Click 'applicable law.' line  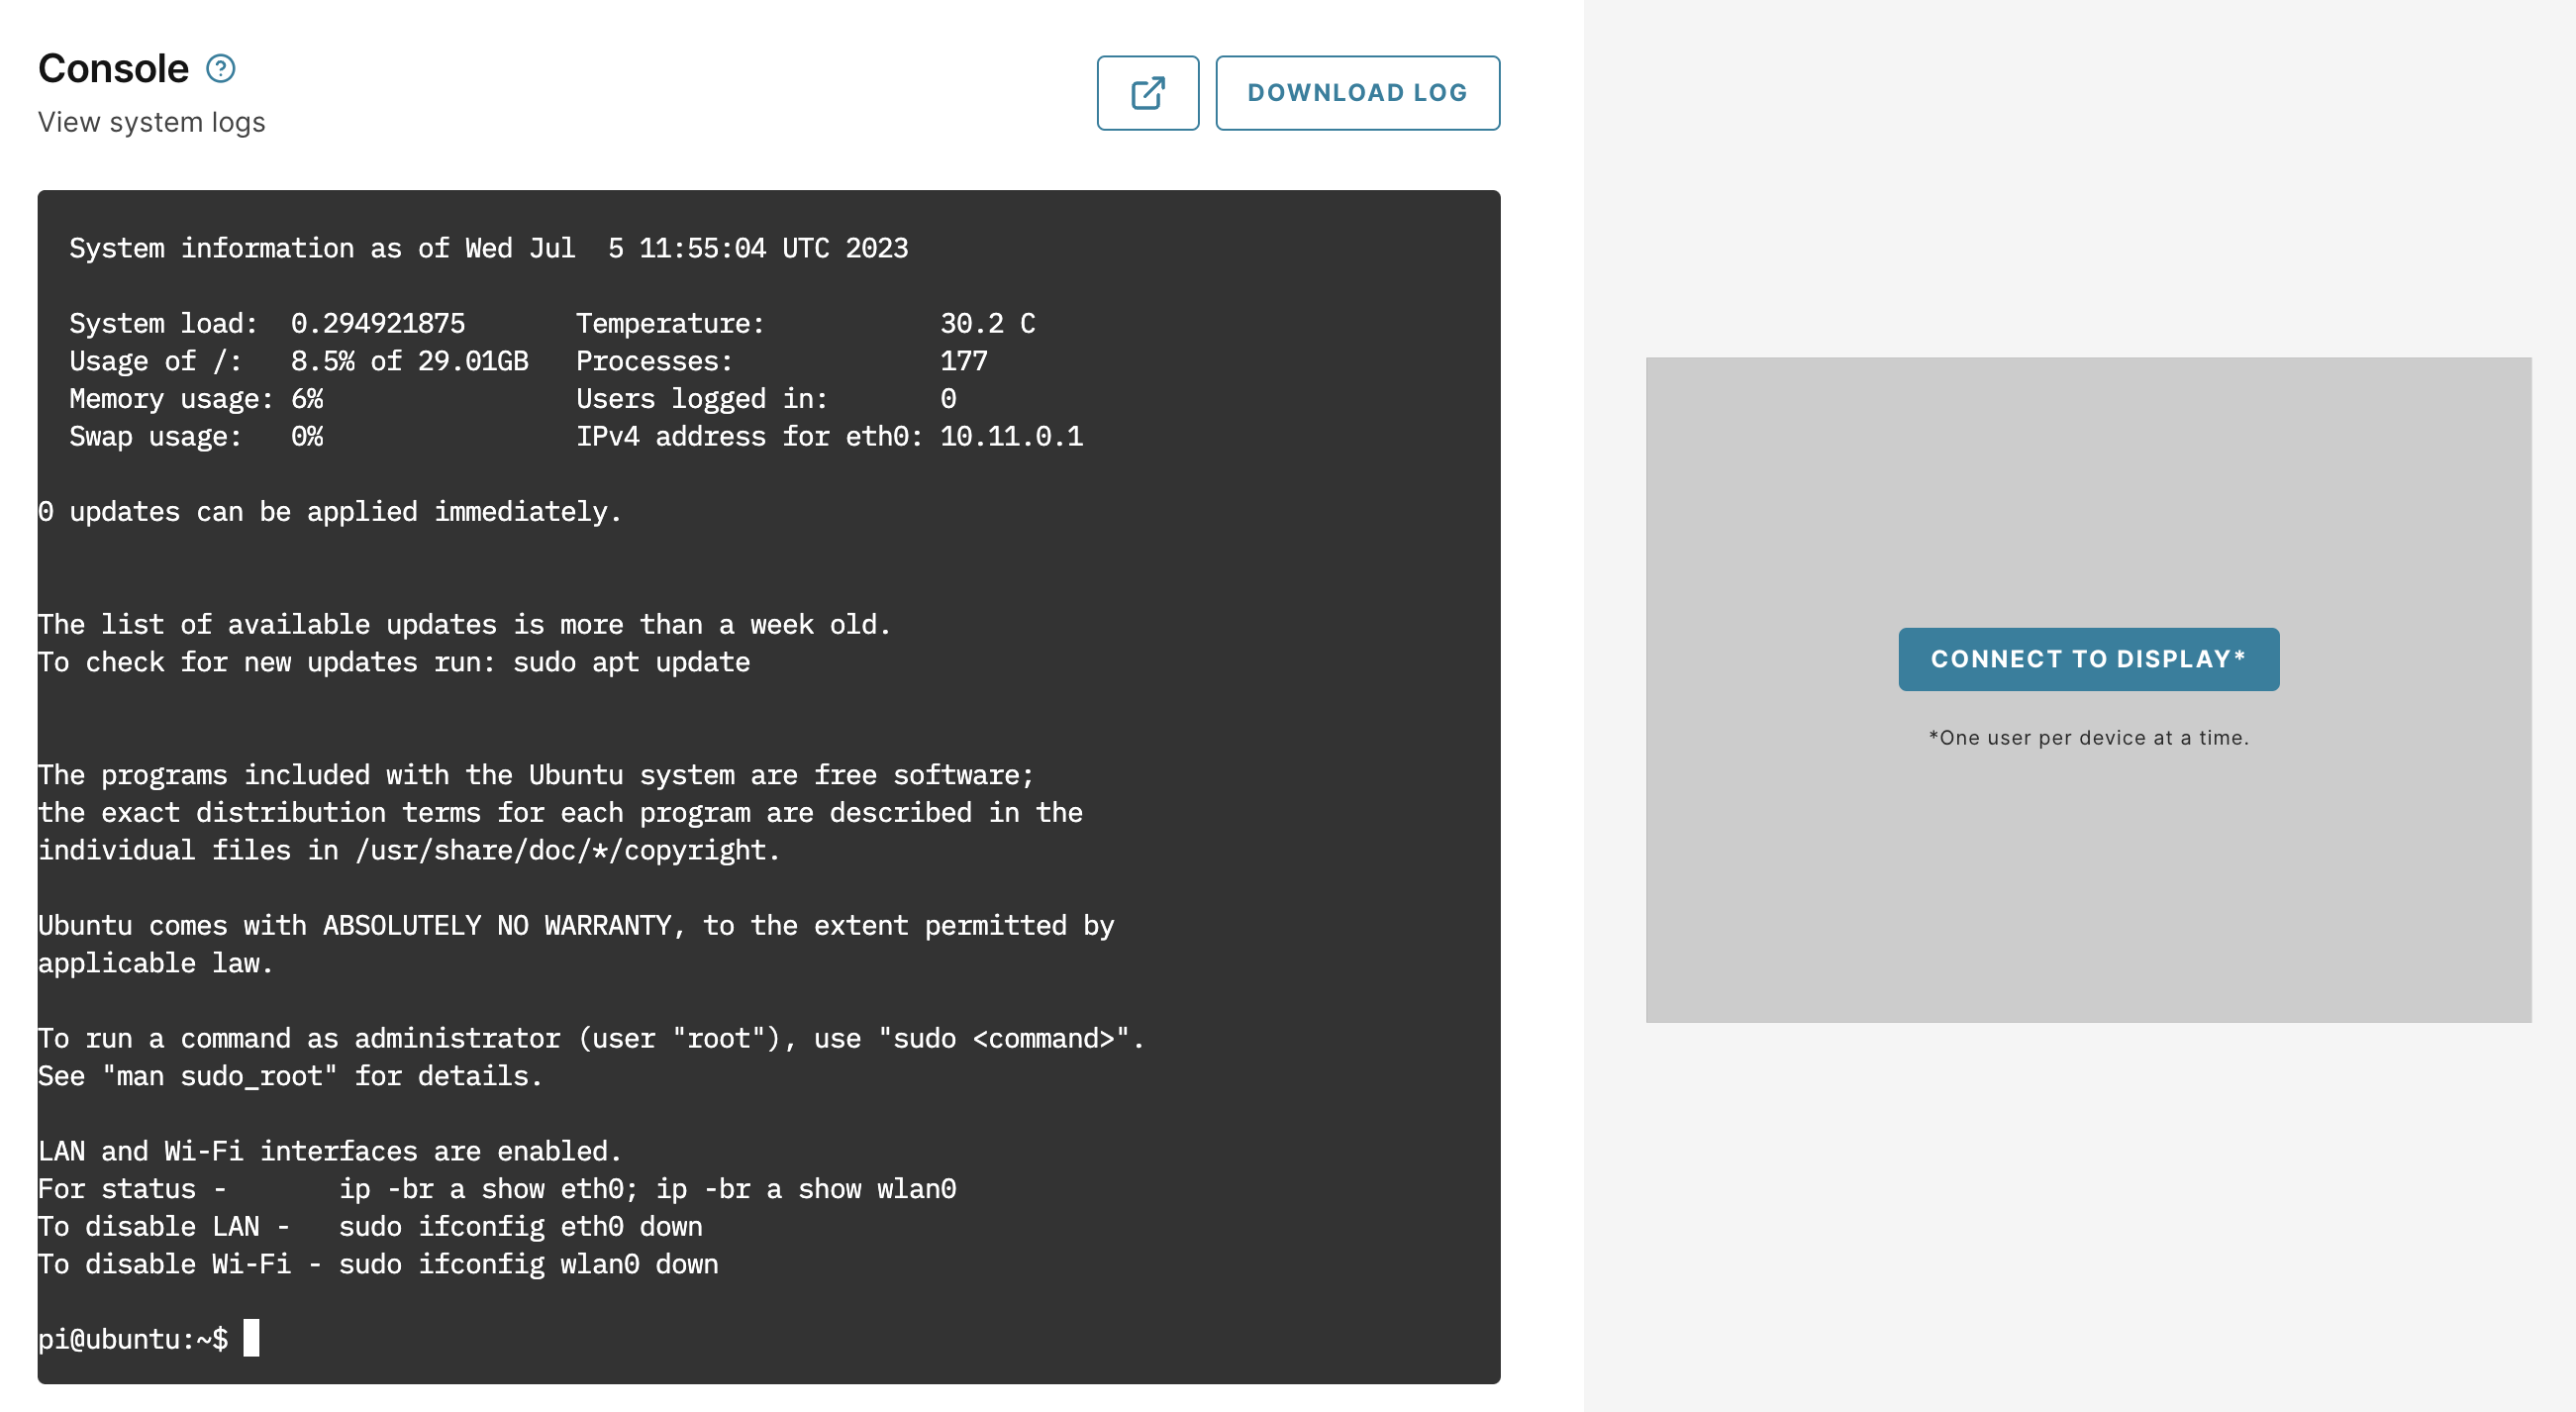coord(155,963)
